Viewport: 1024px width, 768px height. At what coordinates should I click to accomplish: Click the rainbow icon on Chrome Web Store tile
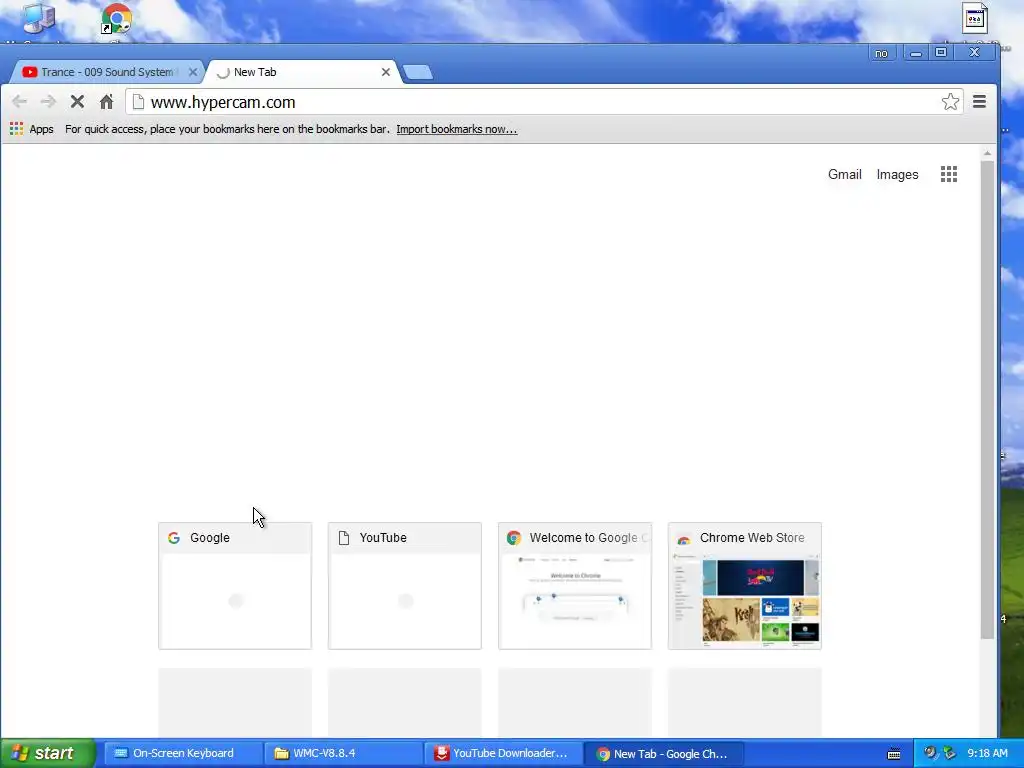(684, 539)
